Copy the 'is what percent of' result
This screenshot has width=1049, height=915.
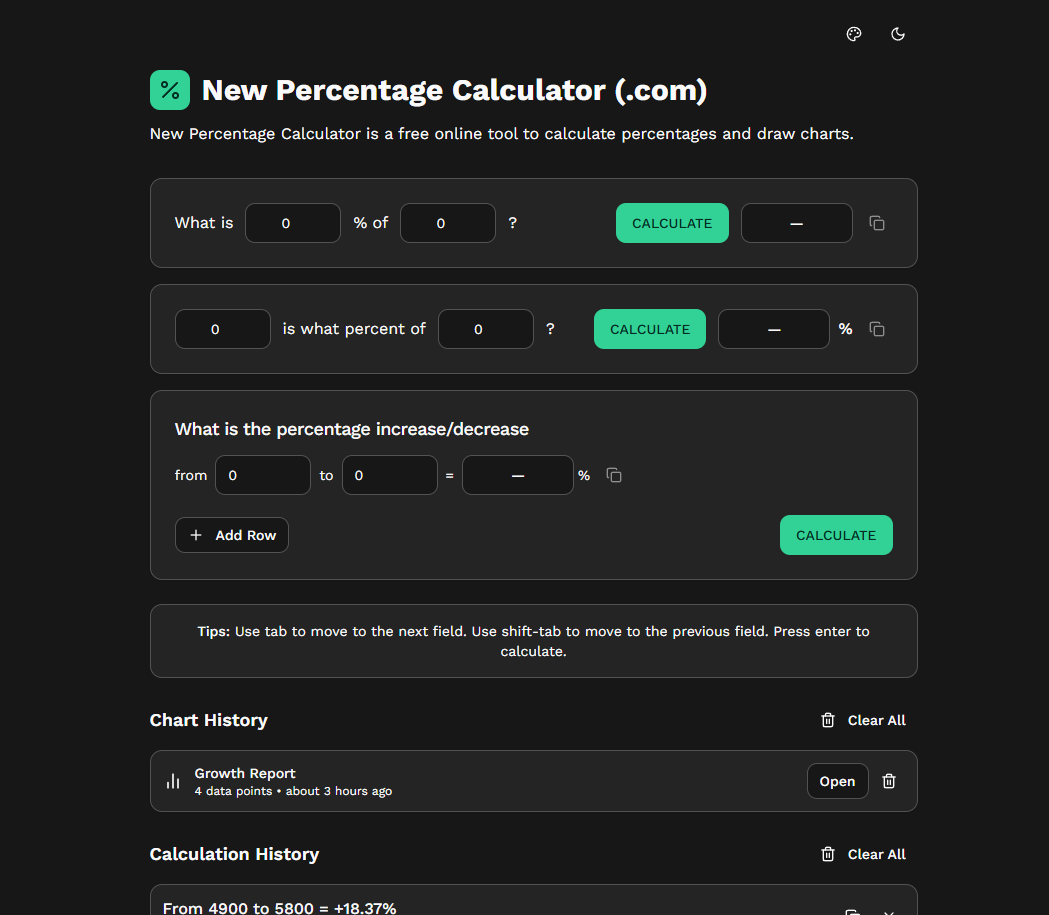[x=877, y=328]
